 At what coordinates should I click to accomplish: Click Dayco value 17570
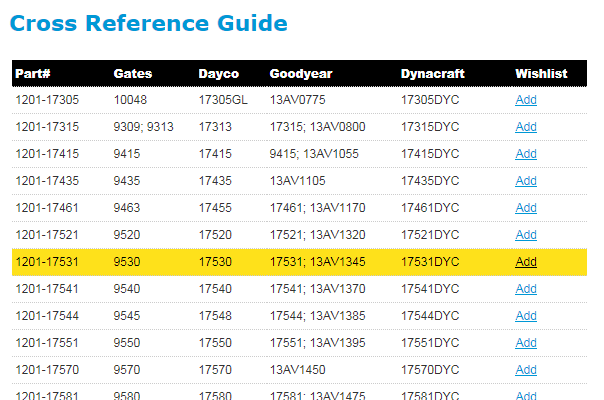tap(215, 370)
